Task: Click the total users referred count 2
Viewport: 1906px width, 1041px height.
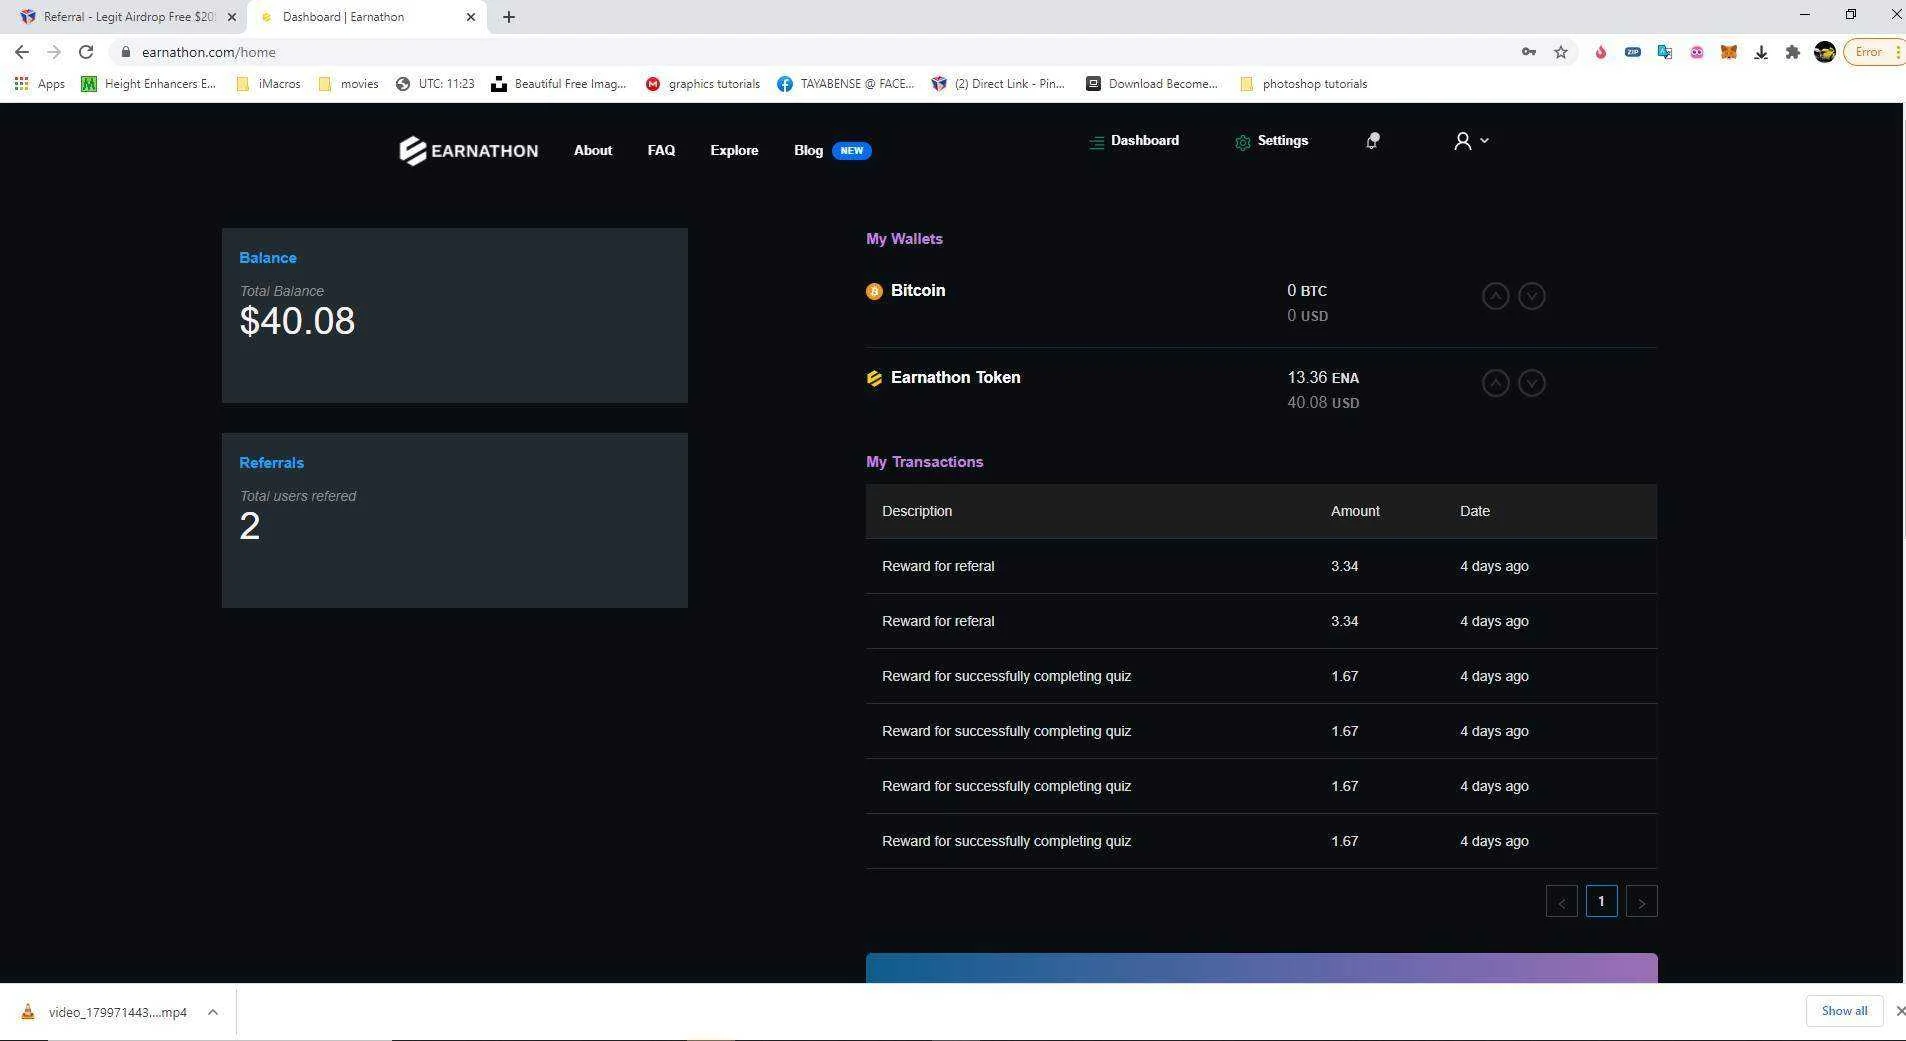Action: [x=250, y=526]
